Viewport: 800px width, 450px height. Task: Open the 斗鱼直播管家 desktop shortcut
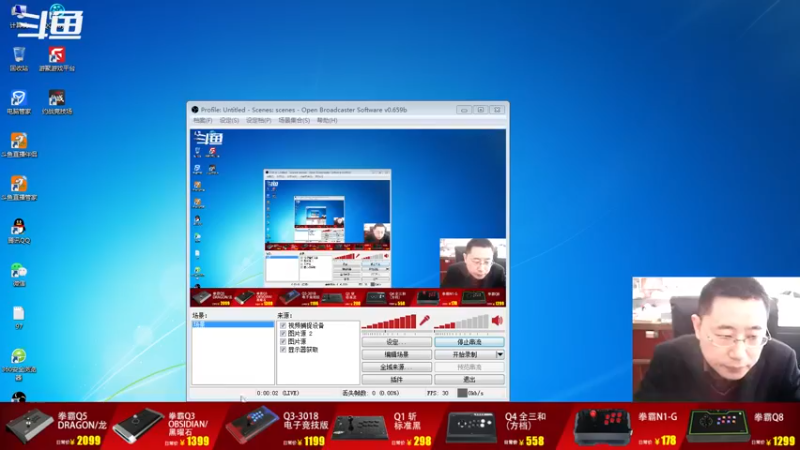click(19, 188)
